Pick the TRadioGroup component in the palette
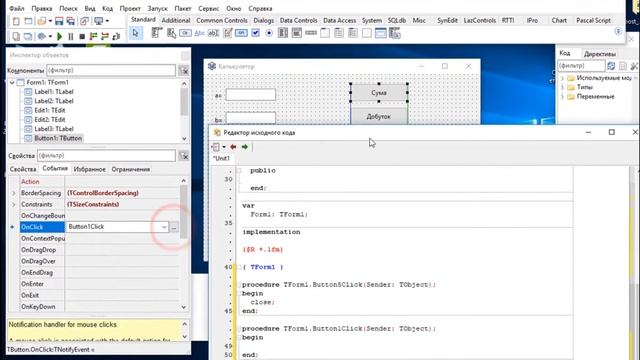 pos(339,33)
